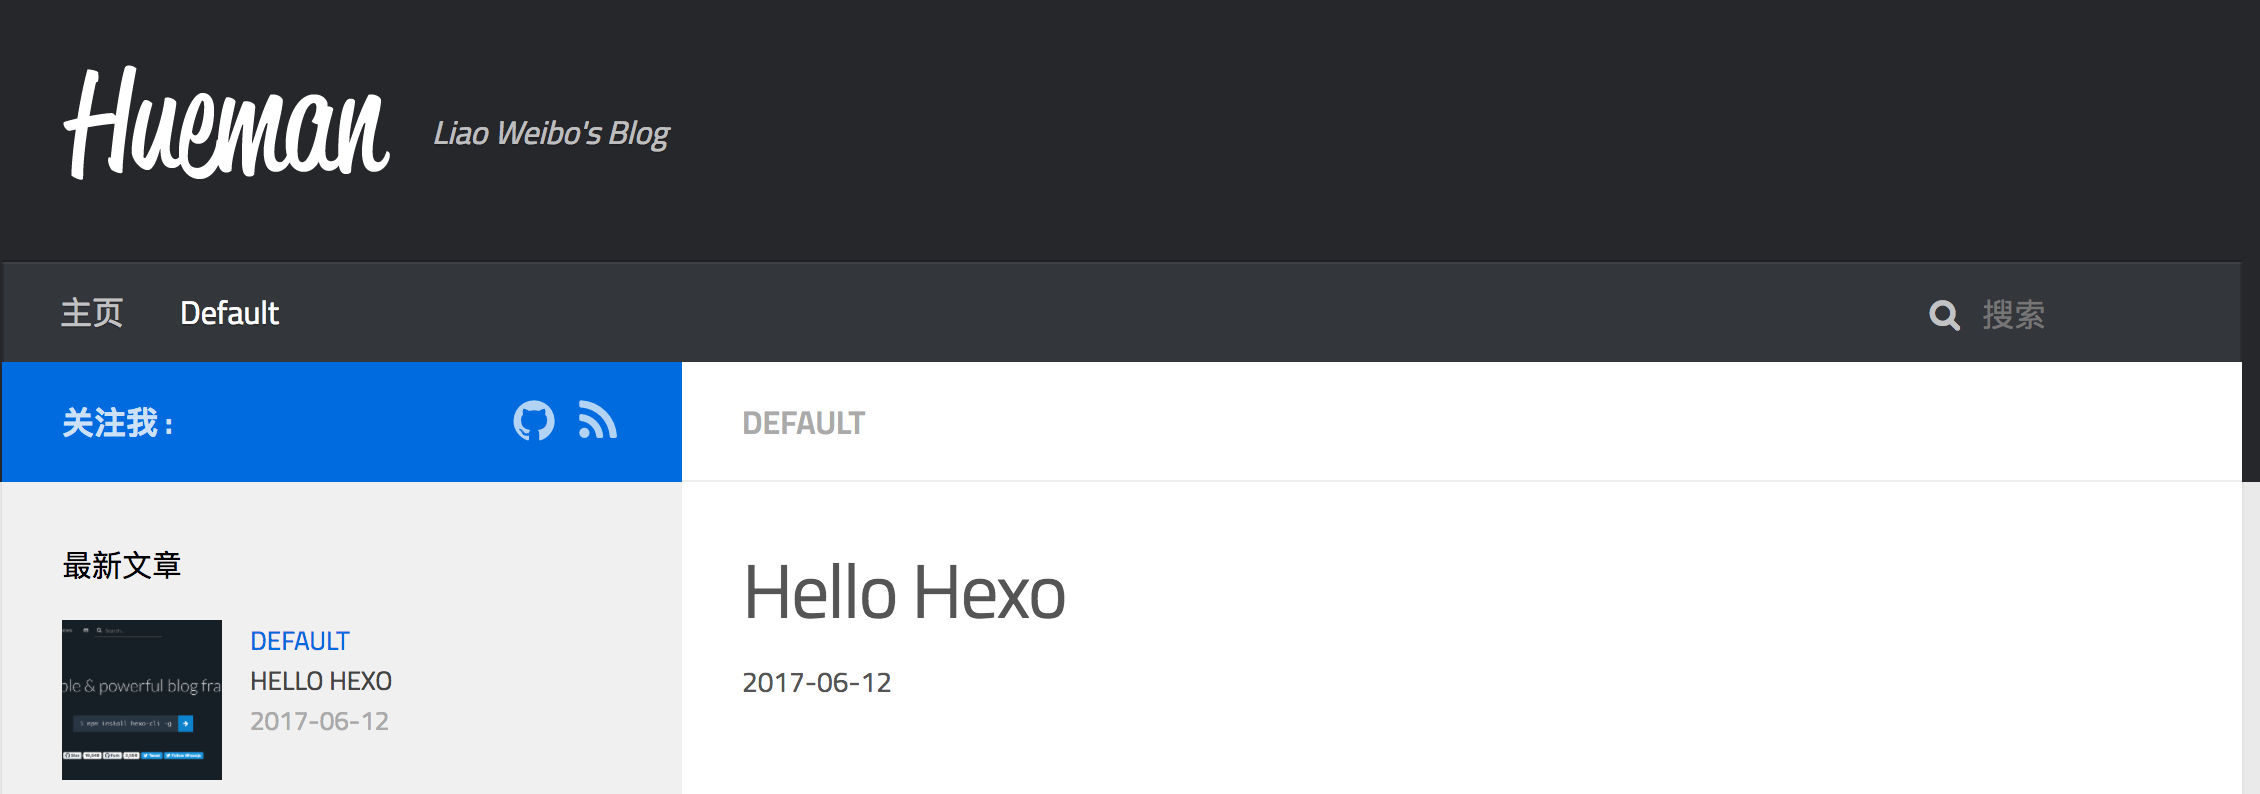Click the 关注我 follow label
Viewport: 2260px width, 794px height.
(117, 422)
